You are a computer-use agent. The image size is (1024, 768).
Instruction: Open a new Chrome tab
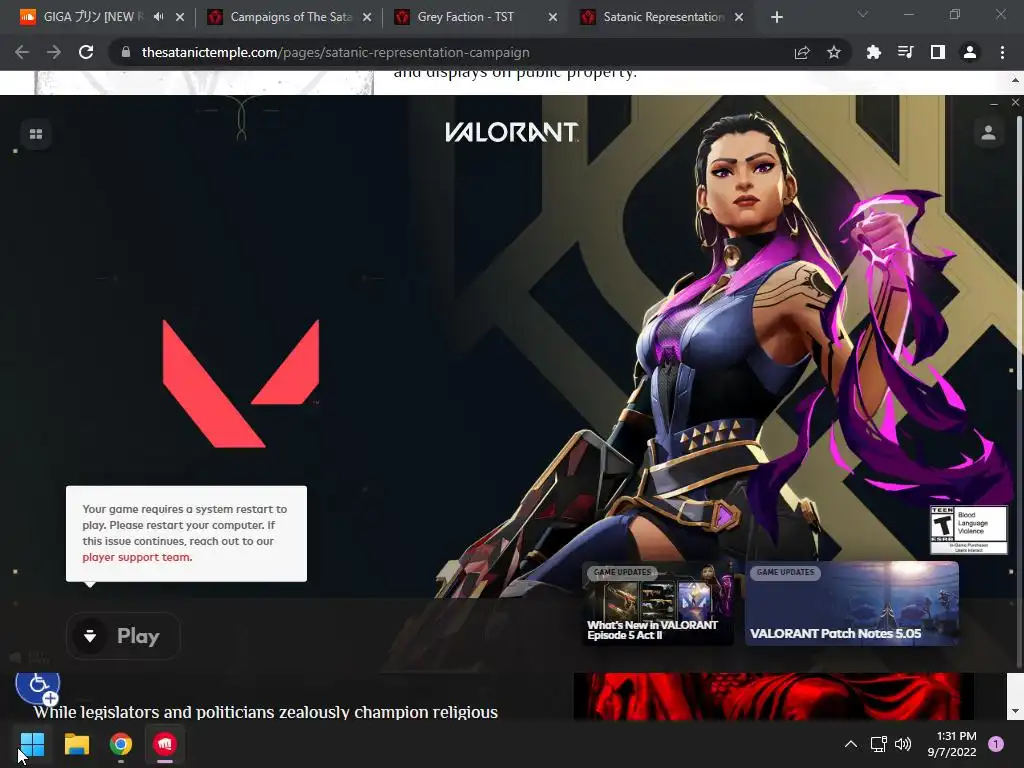point(776,17)
